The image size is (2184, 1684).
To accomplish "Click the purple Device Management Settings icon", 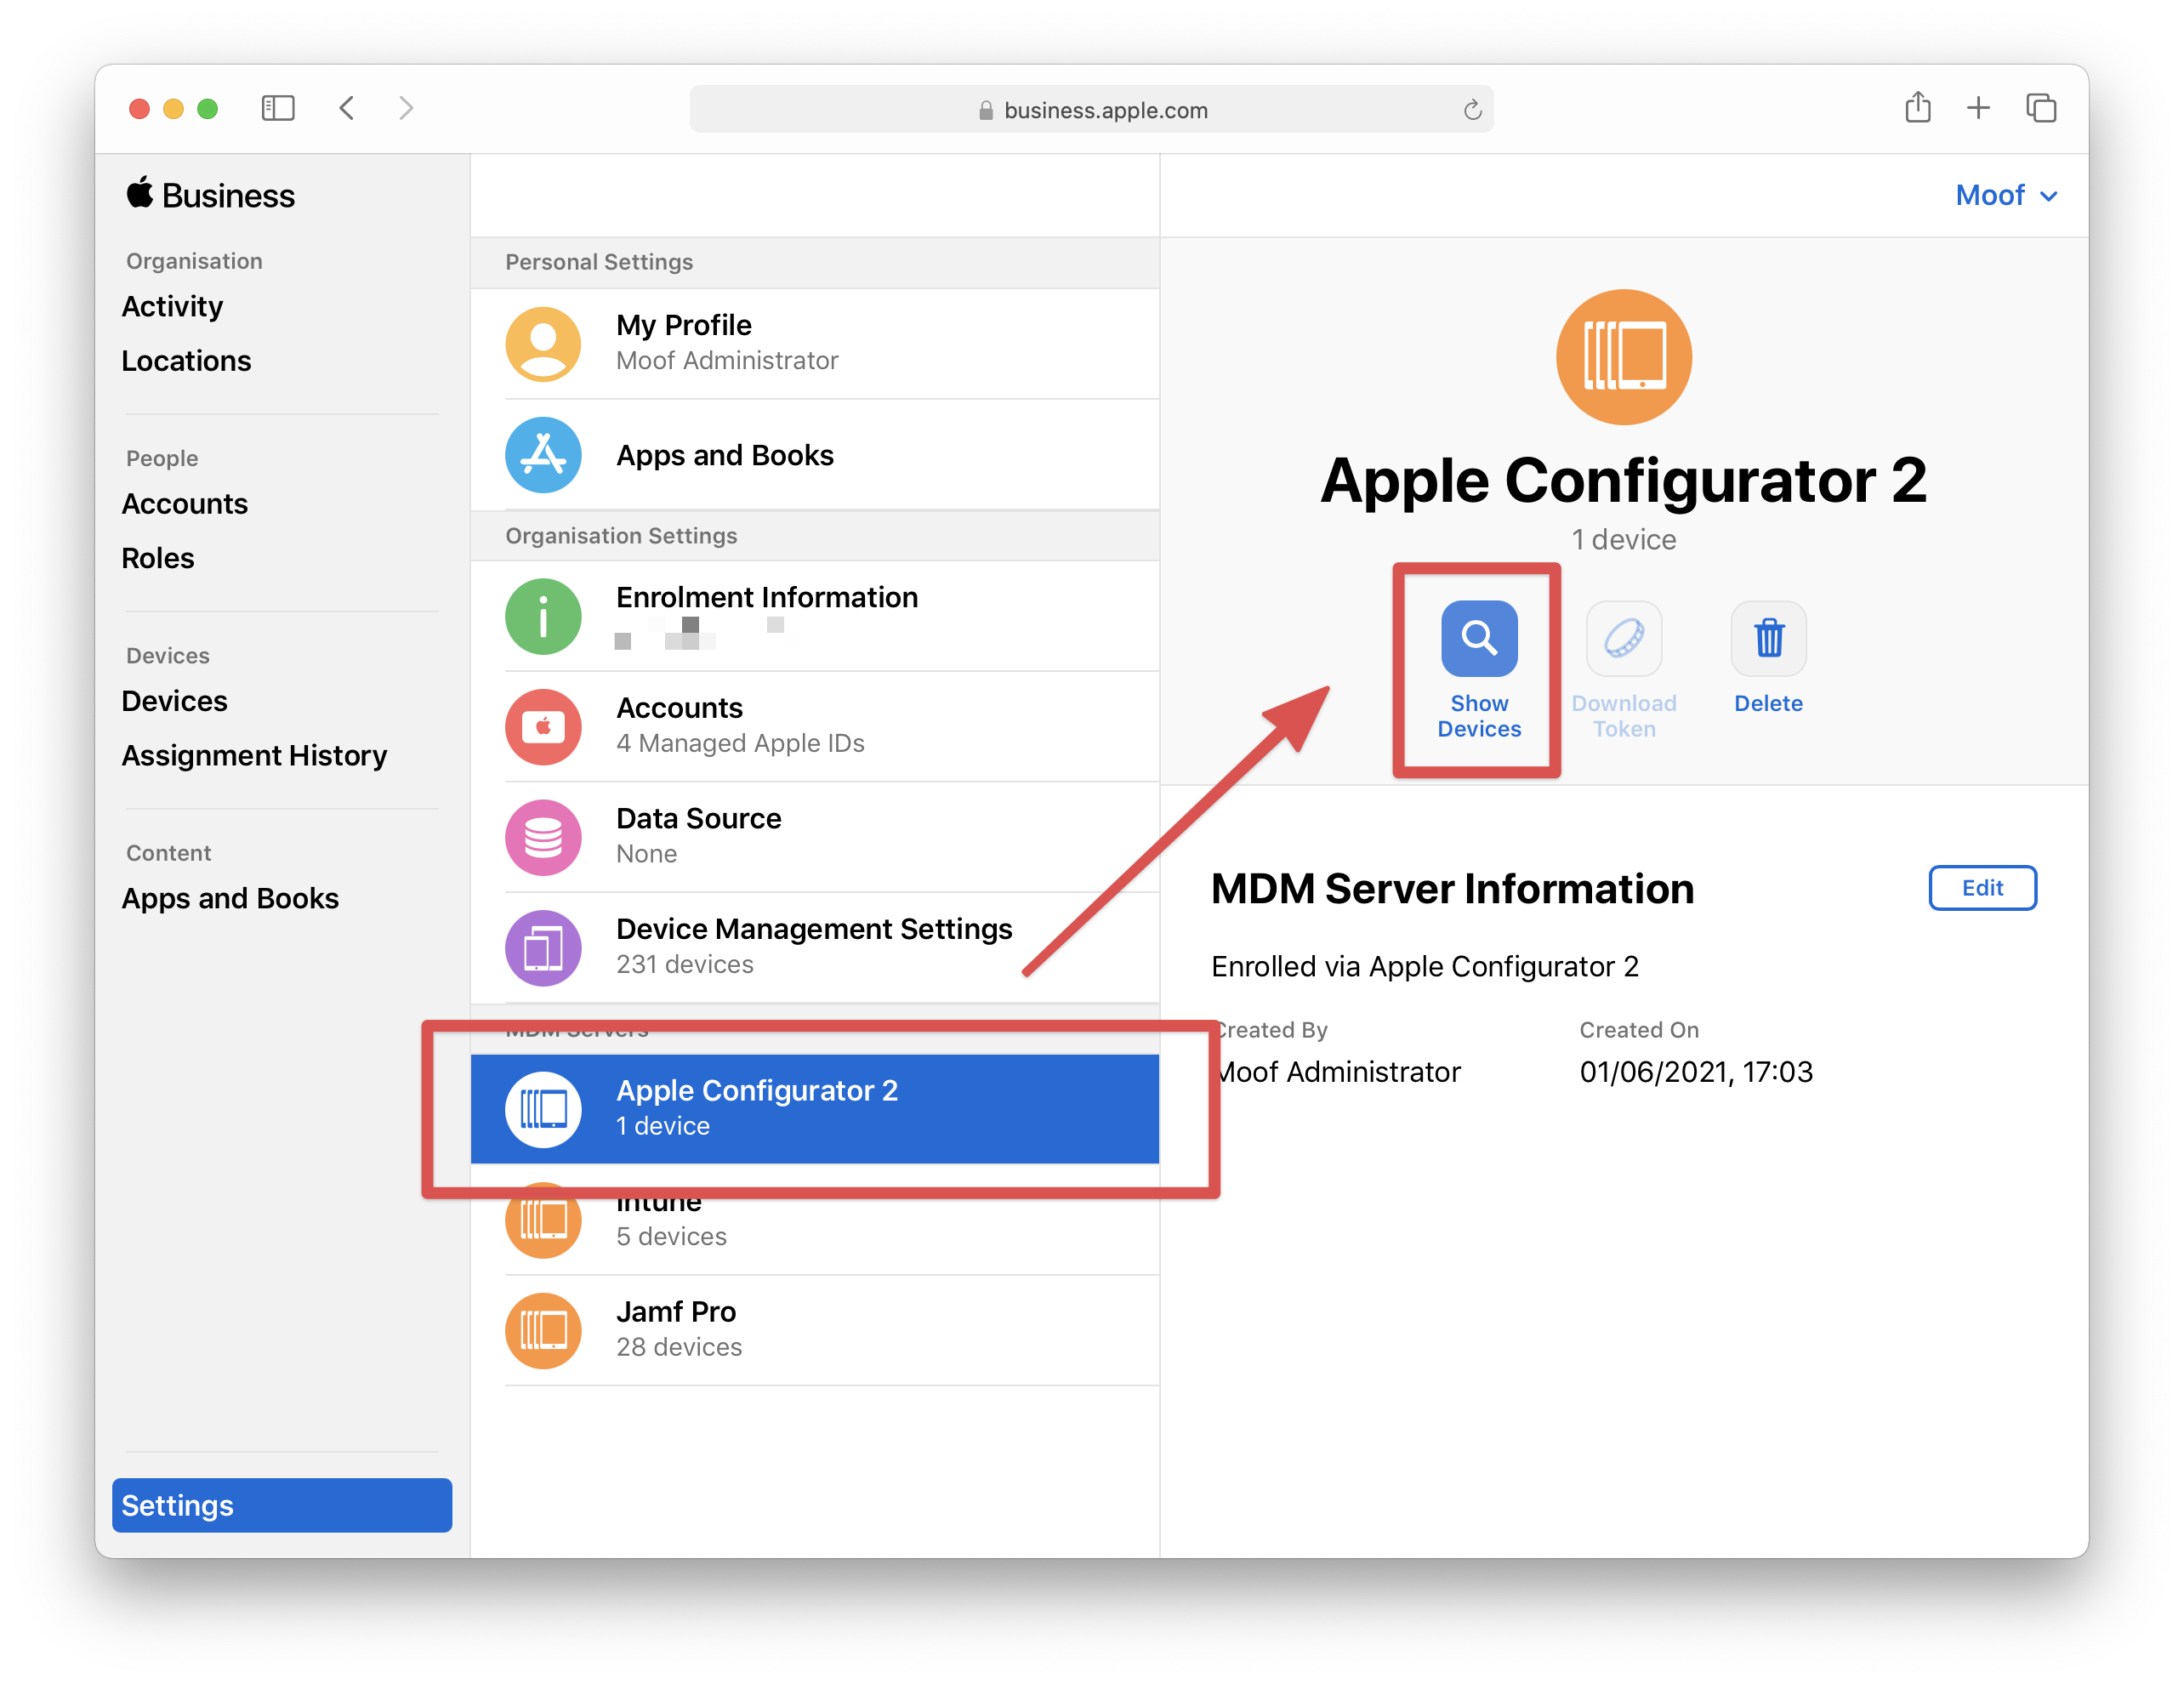I will (x=543, y=948).
